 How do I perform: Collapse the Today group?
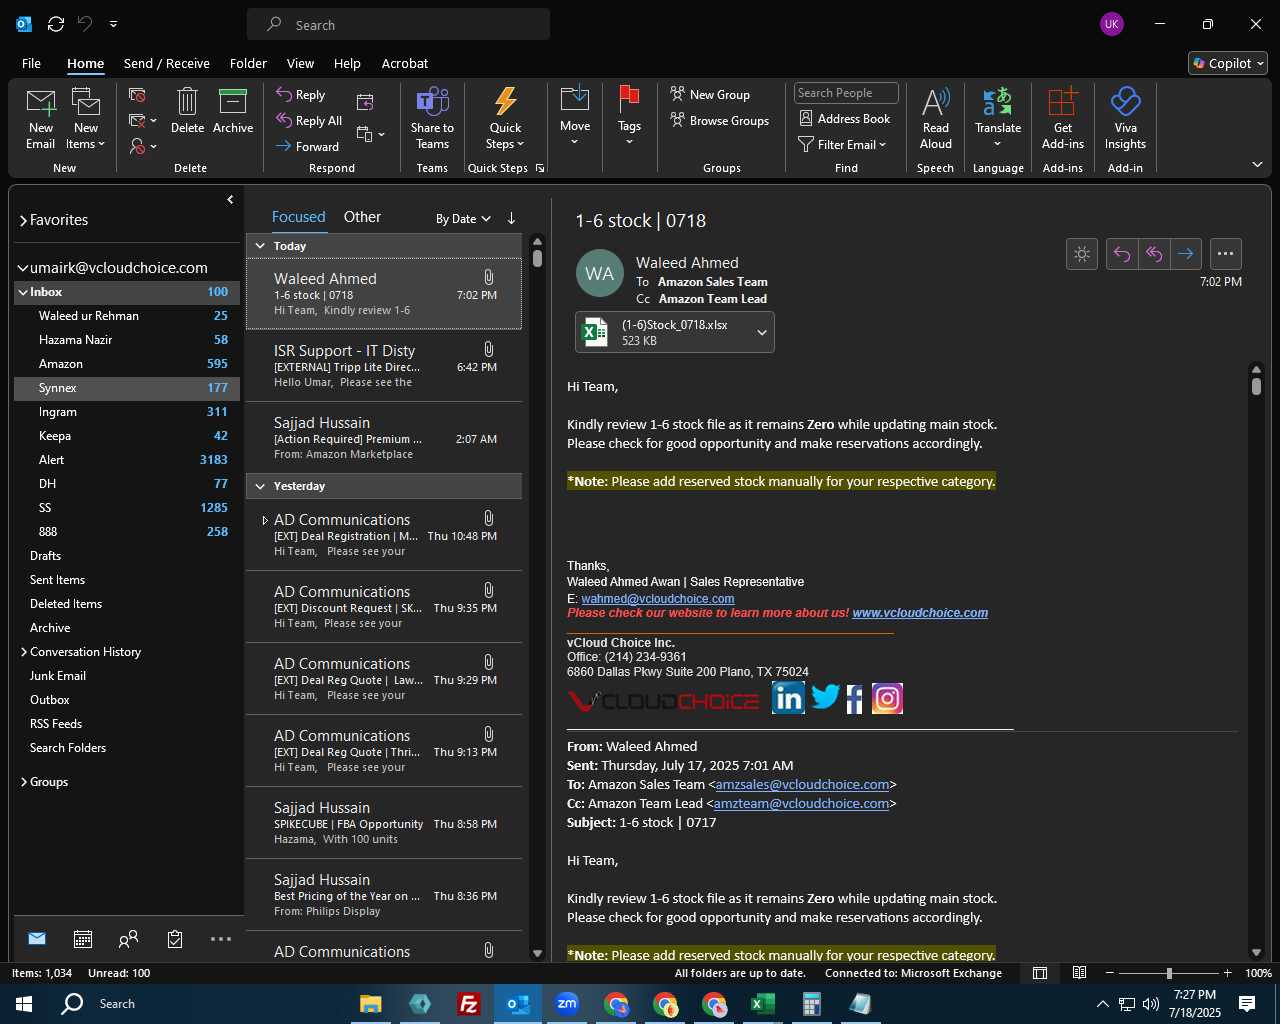(260, 246)
